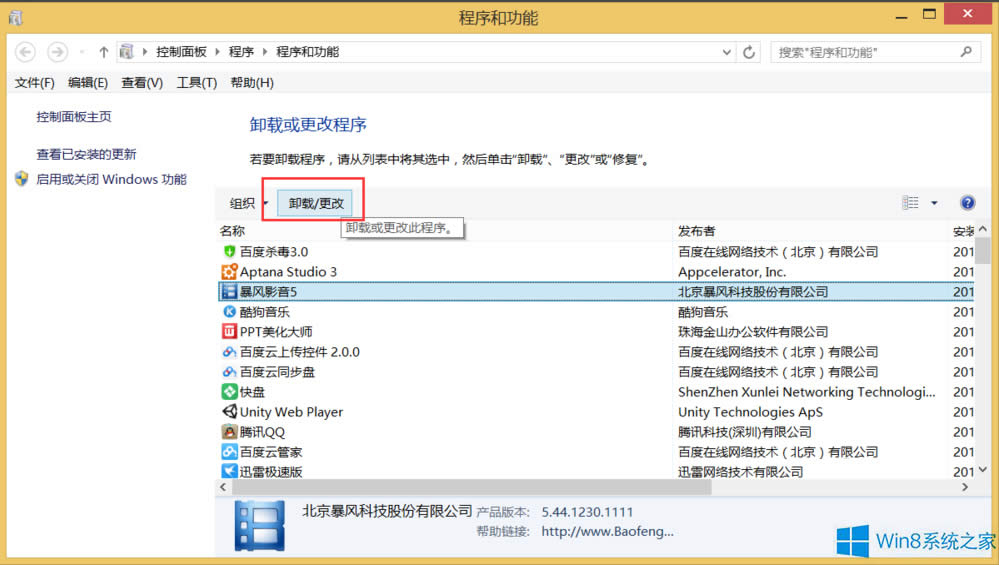
Task: Click publisher 珠海金山办公软件有限公司
Action: (x=753, y=332)
